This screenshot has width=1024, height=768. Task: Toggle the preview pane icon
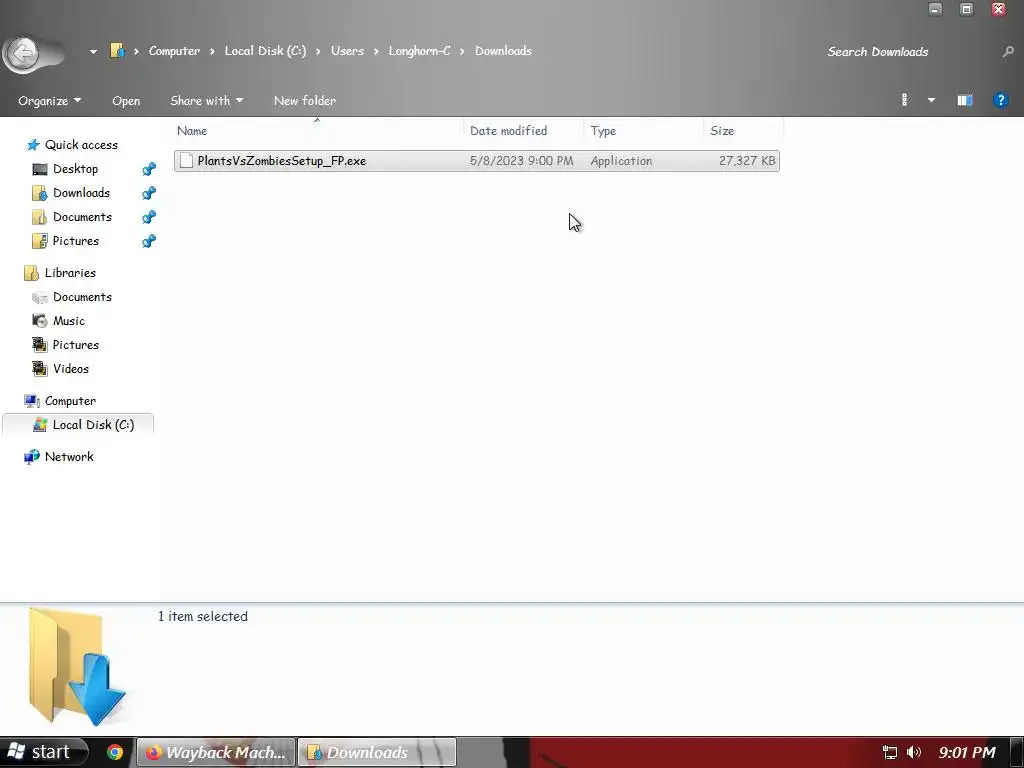point(965,100)
